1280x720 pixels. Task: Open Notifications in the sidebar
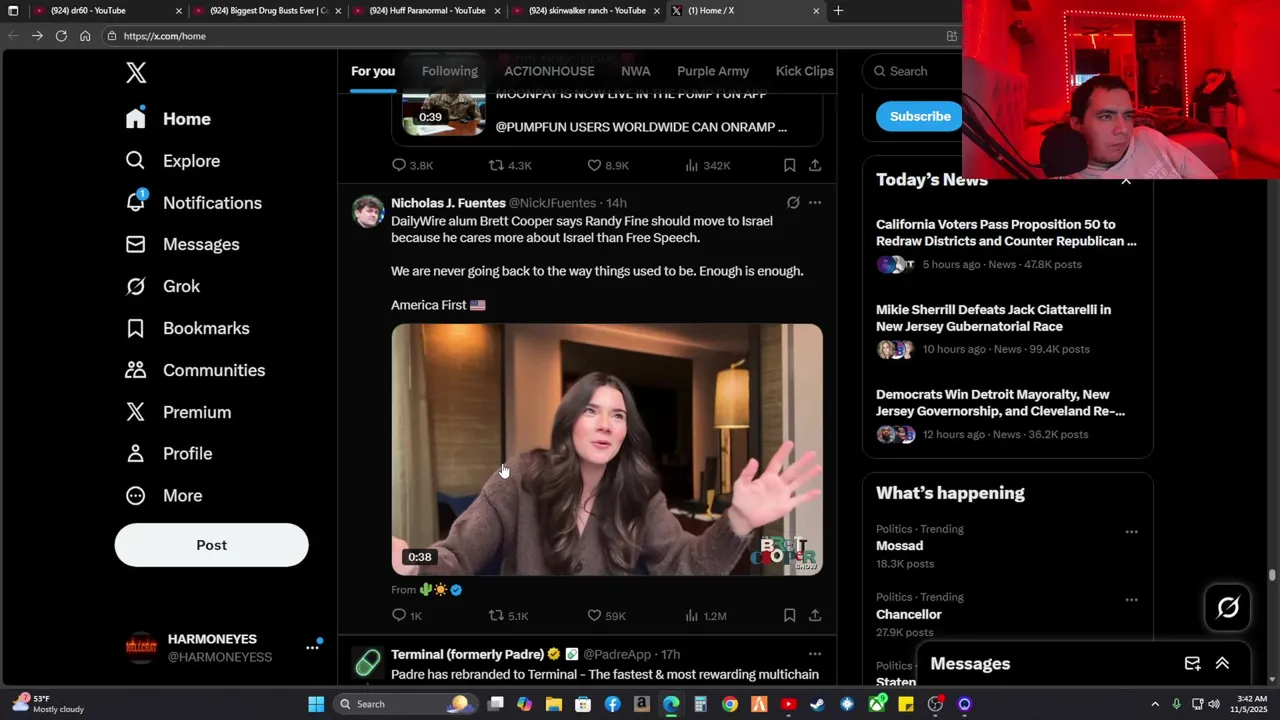(x=193, y=203)
